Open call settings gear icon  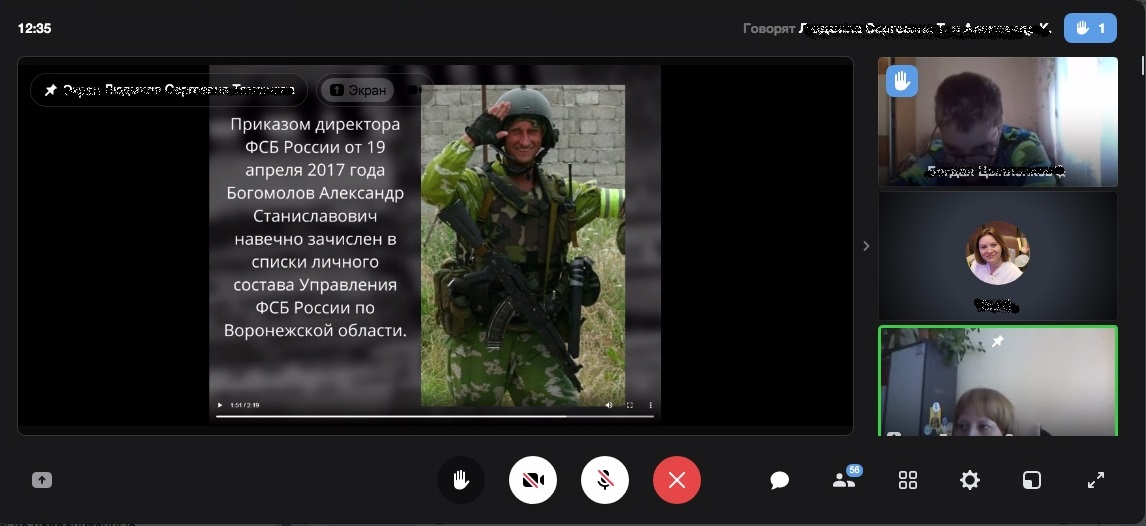[970, 480]
